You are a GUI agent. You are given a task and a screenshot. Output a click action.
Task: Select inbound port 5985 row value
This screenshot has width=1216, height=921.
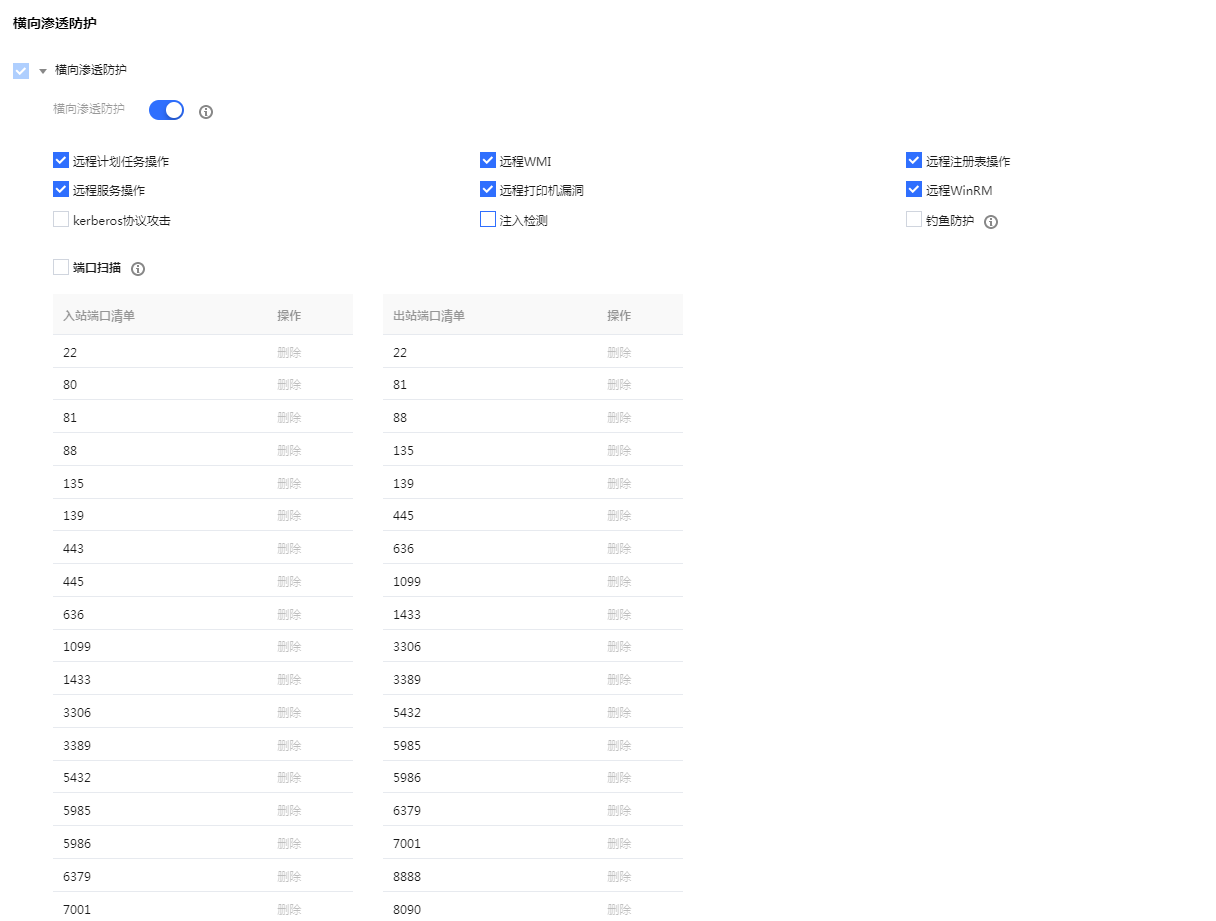coord(76,811)
